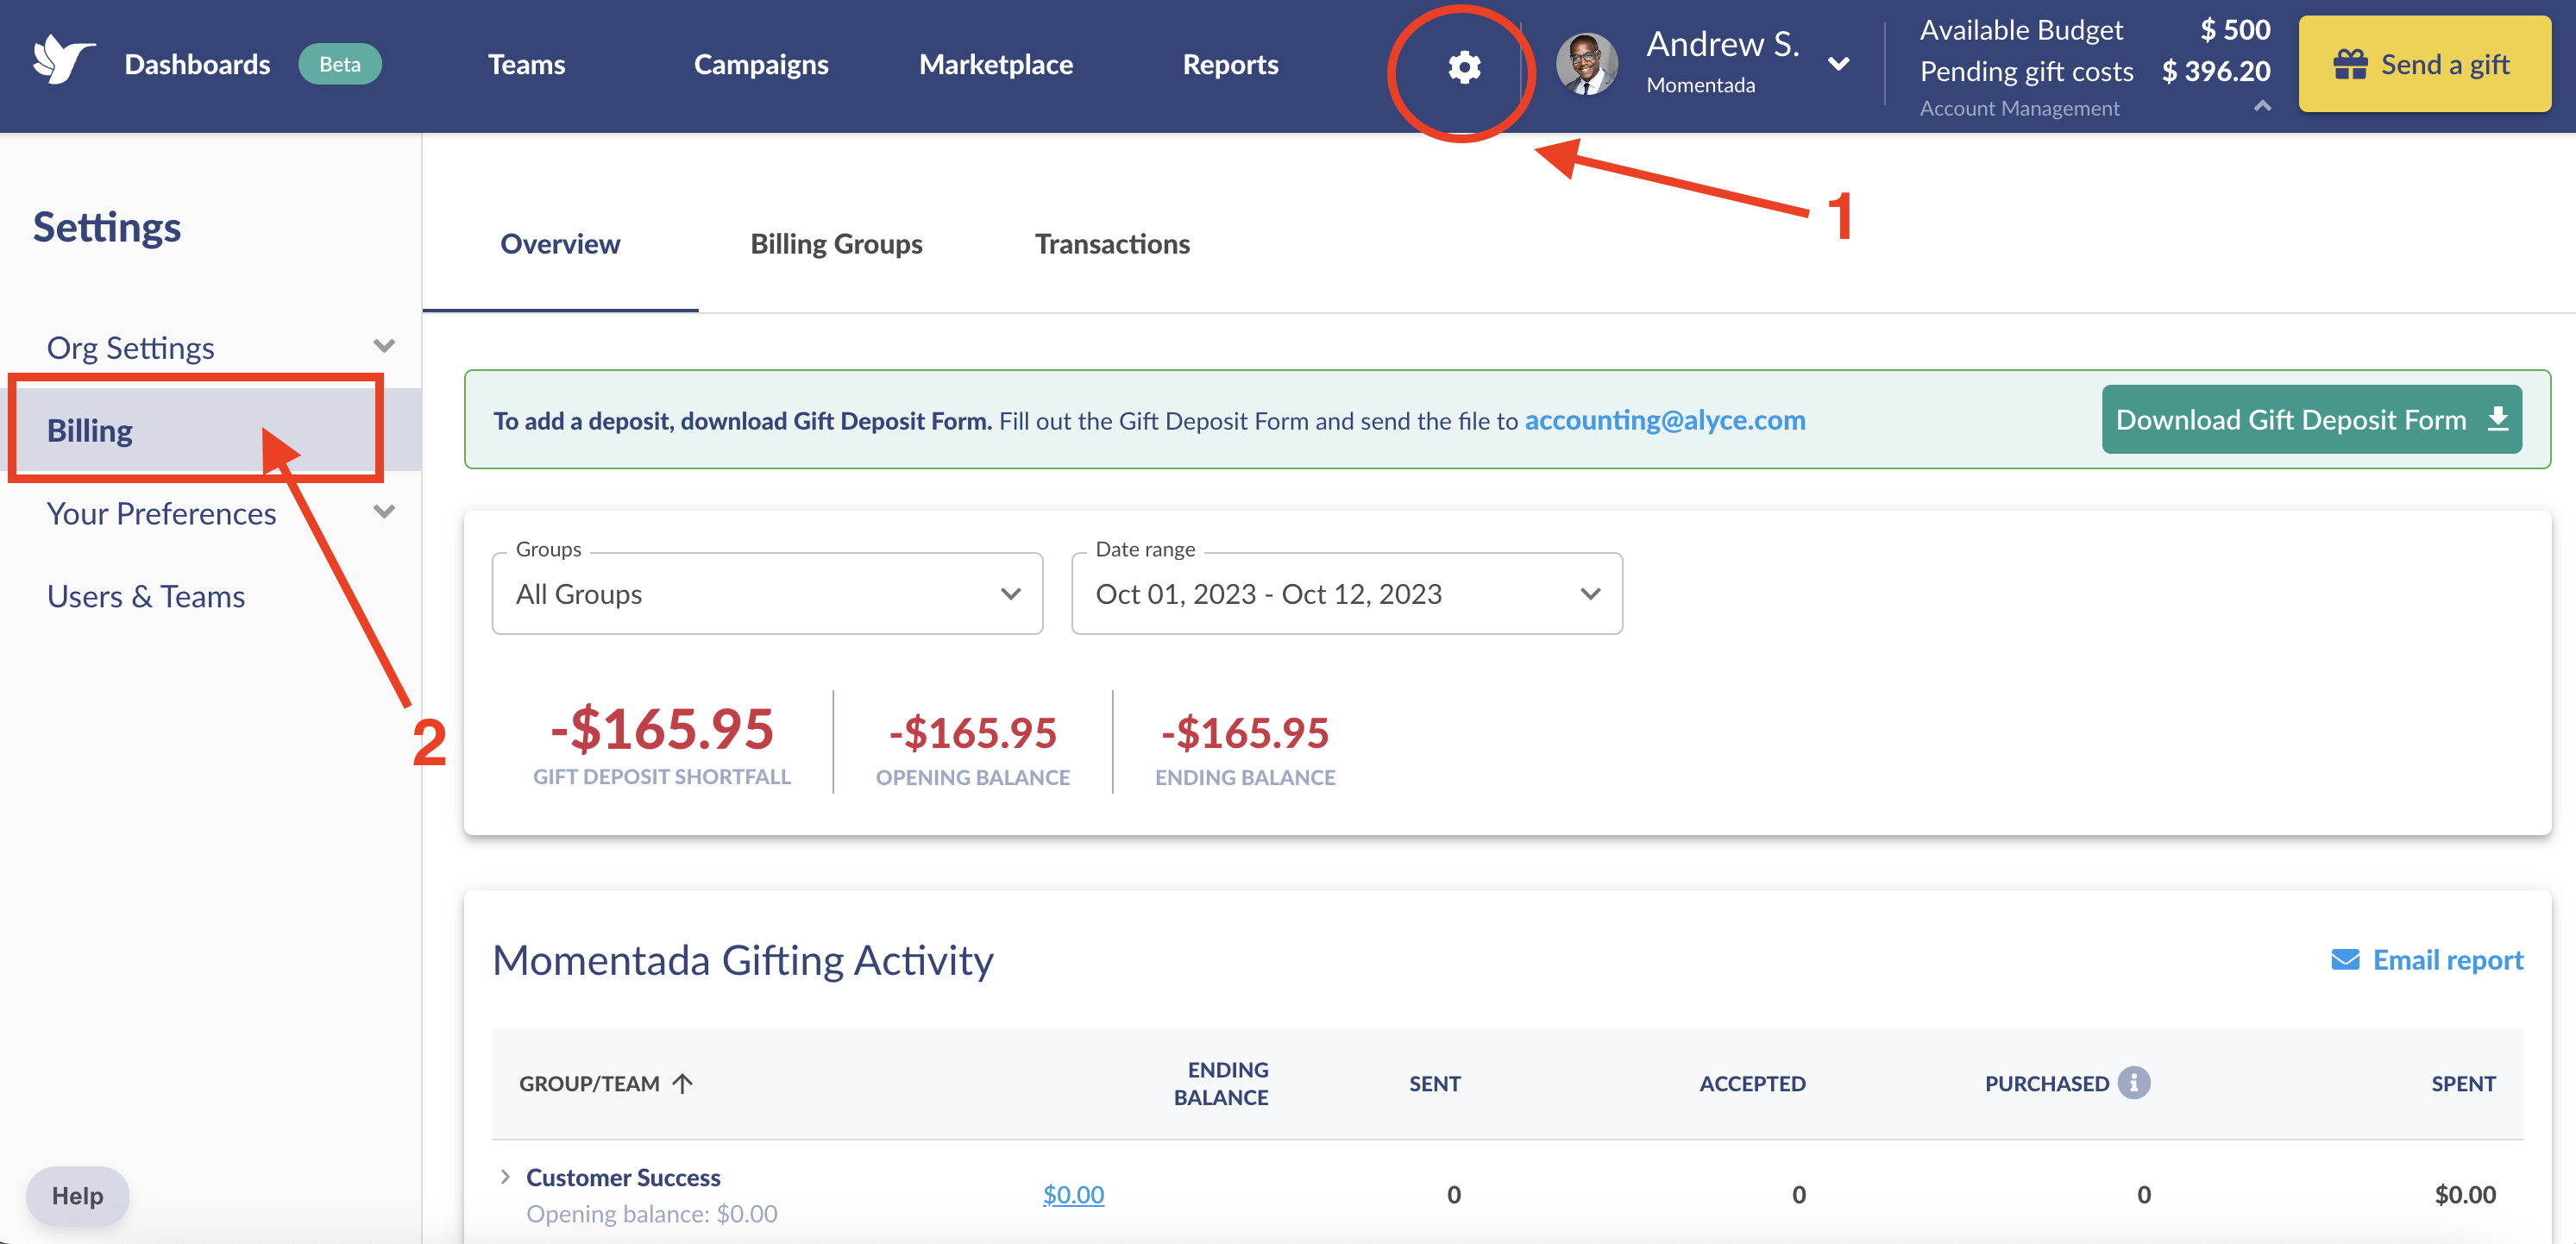Screen dimensions: 2576x1244
Task: Sort by GROUP/TEAM column arrow
Action: click(682, 1083)
